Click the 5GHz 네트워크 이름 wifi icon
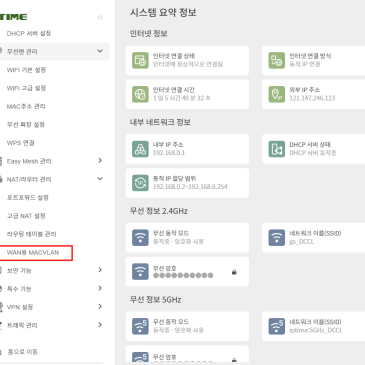 click(277, 326)
